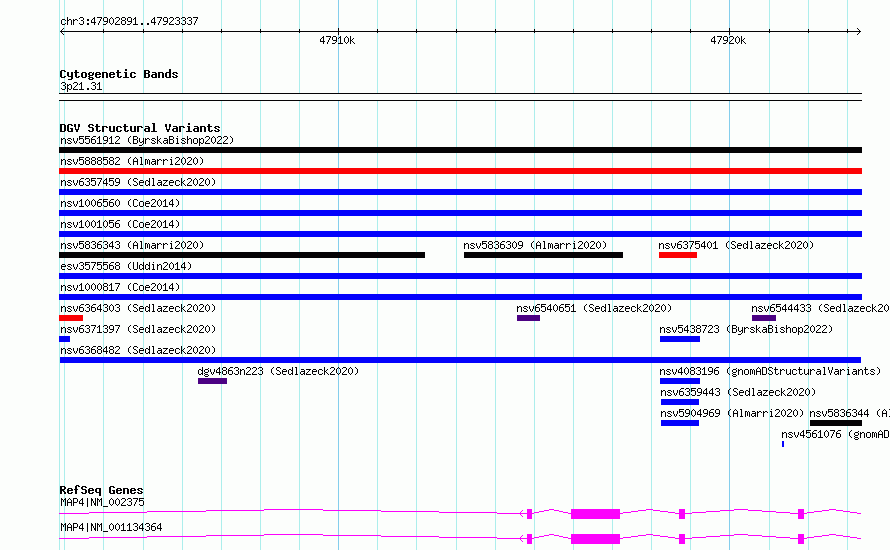The width and height of the screenshot is (890, 550).
Task: Select the nsv5561912 (ByrskaBishop2022) black variant bar
Action: click(x=460, y=150)
